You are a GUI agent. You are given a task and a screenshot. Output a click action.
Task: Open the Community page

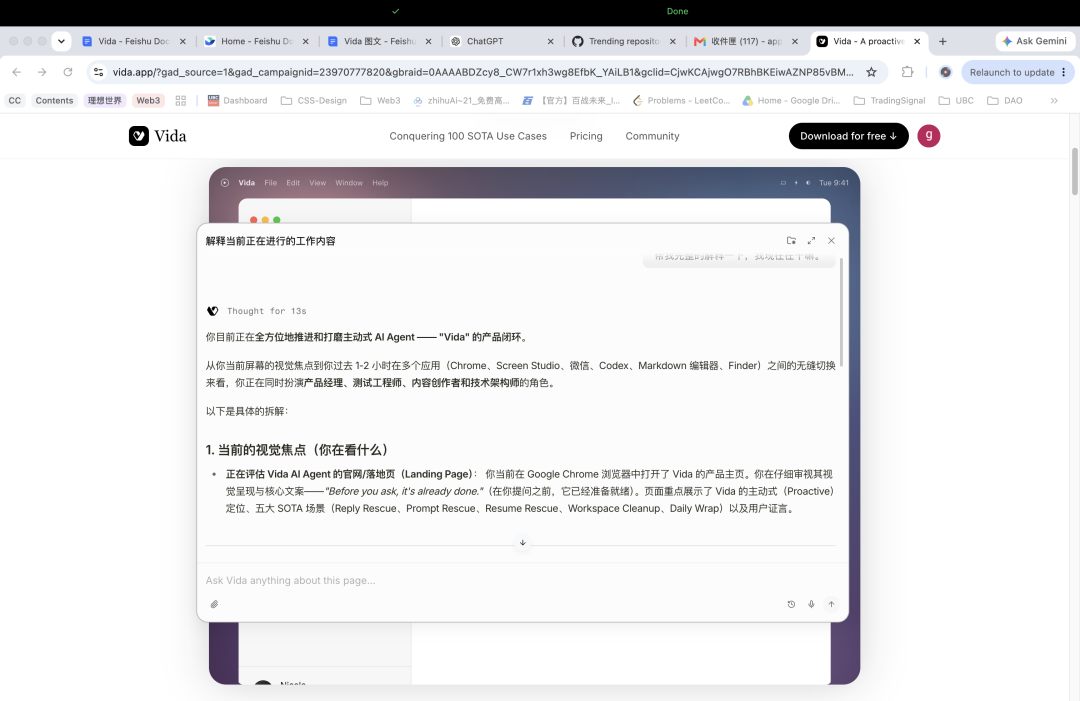click(x=652, y=136)
